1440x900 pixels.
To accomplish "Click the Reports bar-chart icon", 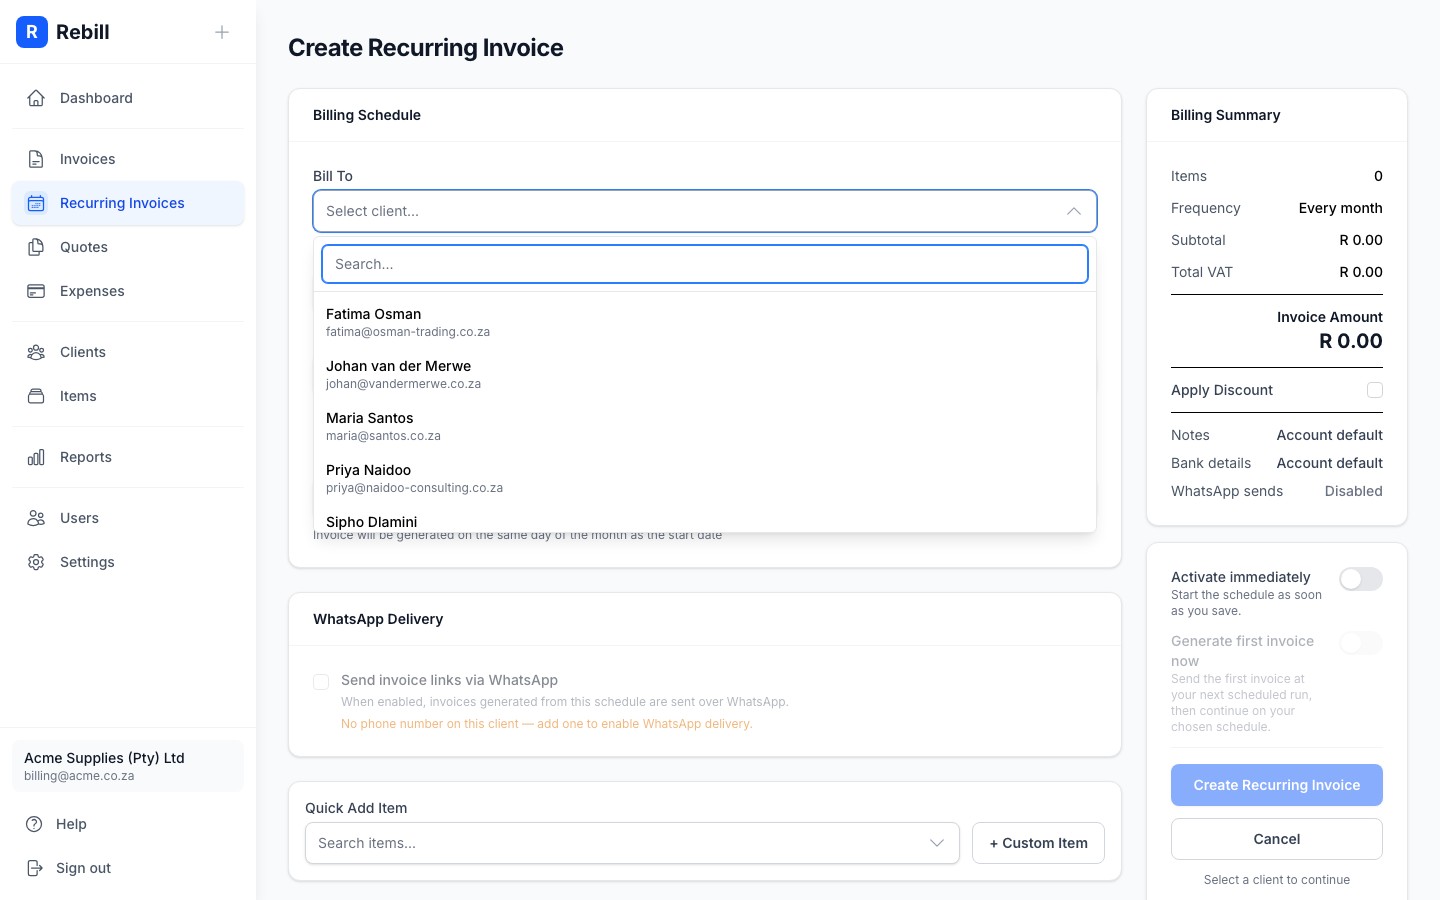I will (37, 457).
